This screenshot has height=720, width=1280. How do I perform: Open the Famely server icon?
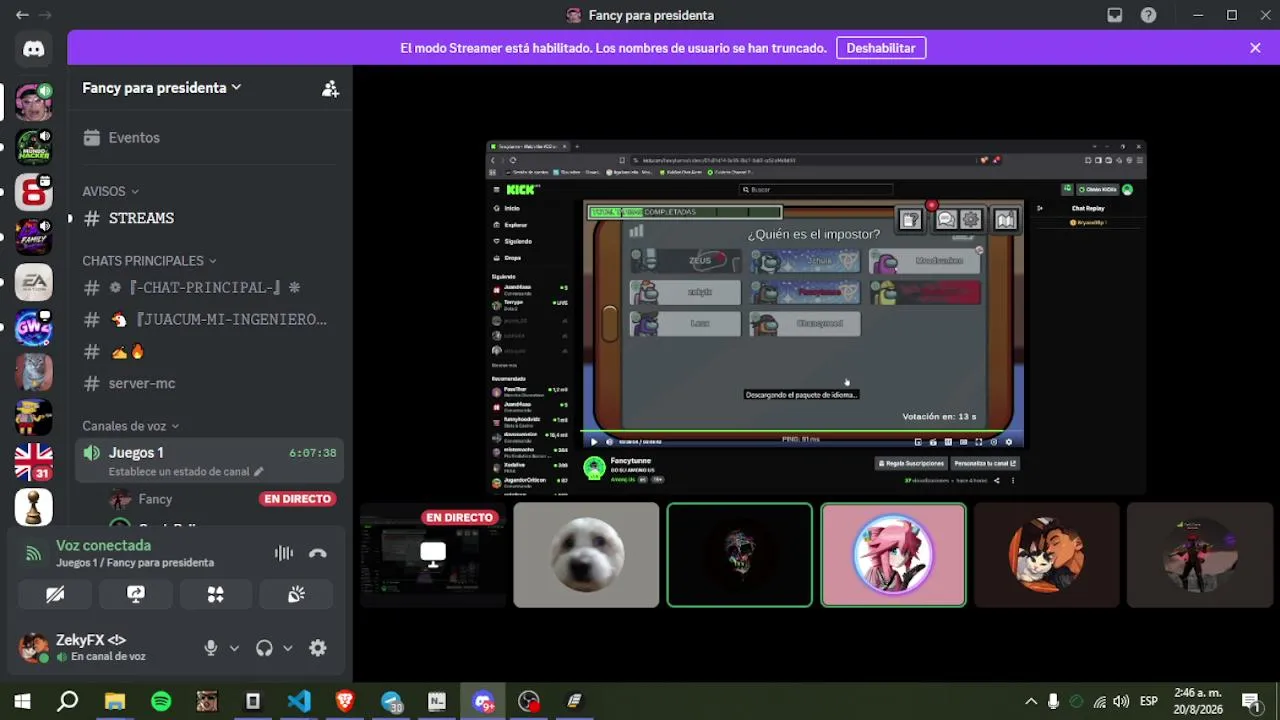click(x=33, y=237)
